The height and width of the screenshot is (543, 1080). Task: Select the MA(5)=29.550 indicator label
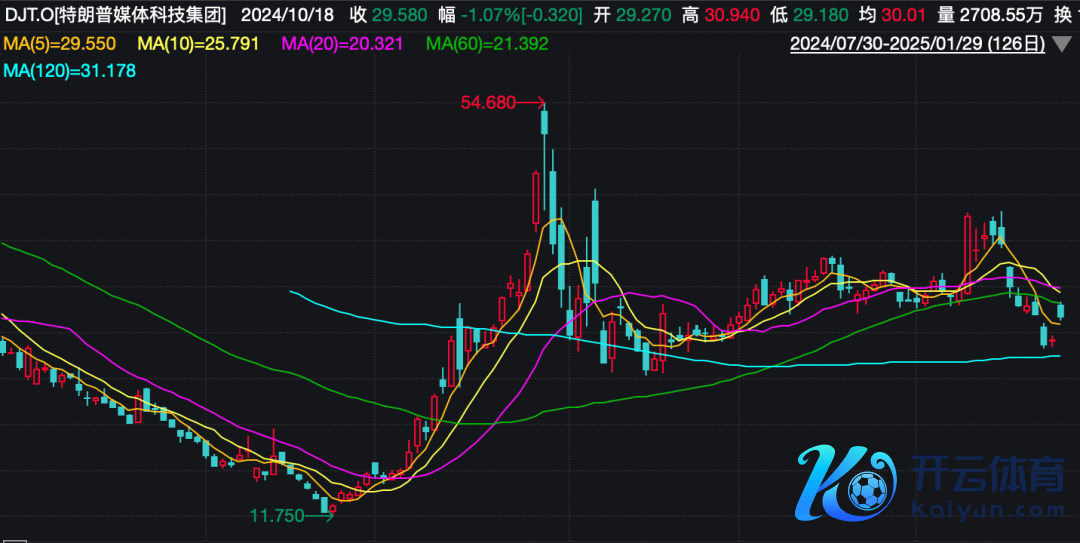click(x=59, y=44)
